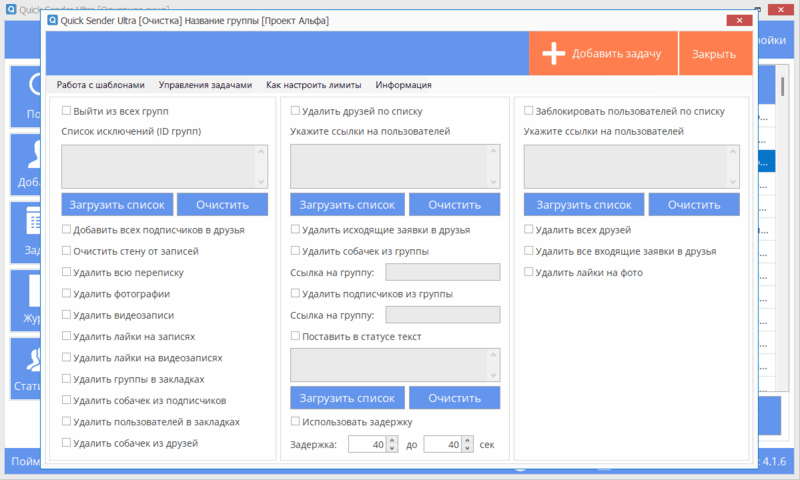Click the maximum delay field after до
800x480 pixels.
click(443, 444)
